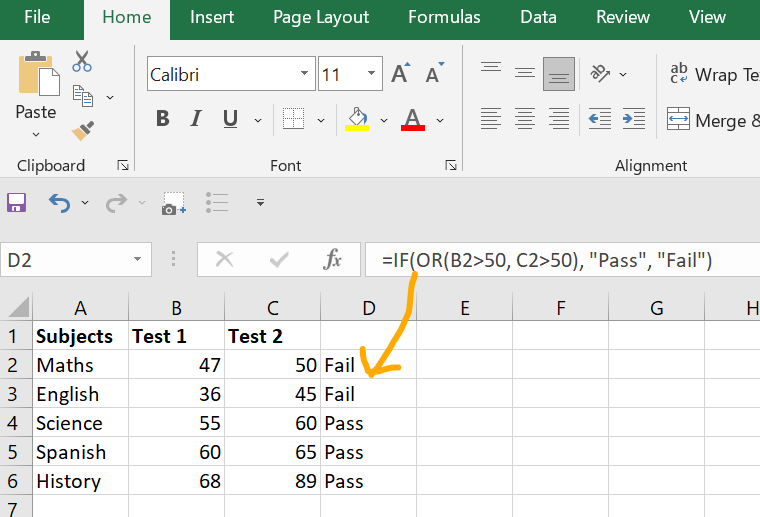Click the Test 2 header cell

point(273,336)
